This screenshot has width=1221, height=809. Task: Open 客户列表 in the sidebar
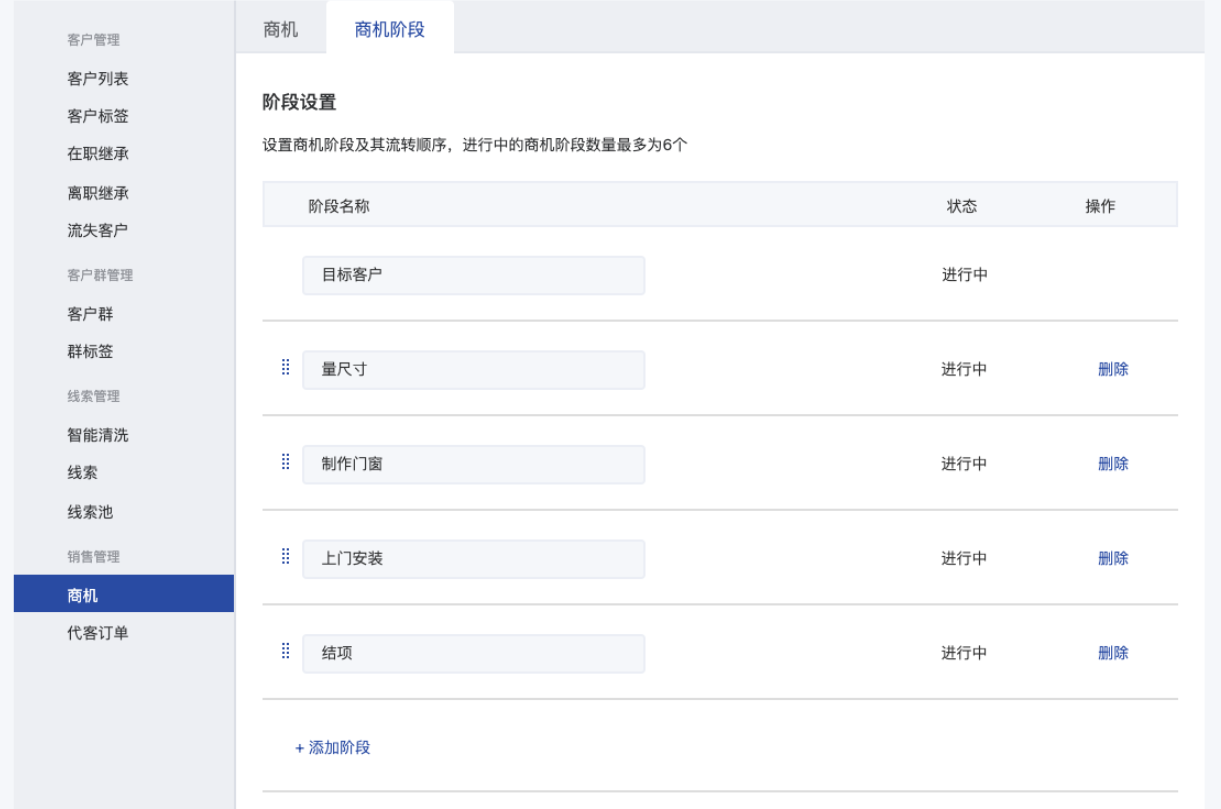pos(98,78)
